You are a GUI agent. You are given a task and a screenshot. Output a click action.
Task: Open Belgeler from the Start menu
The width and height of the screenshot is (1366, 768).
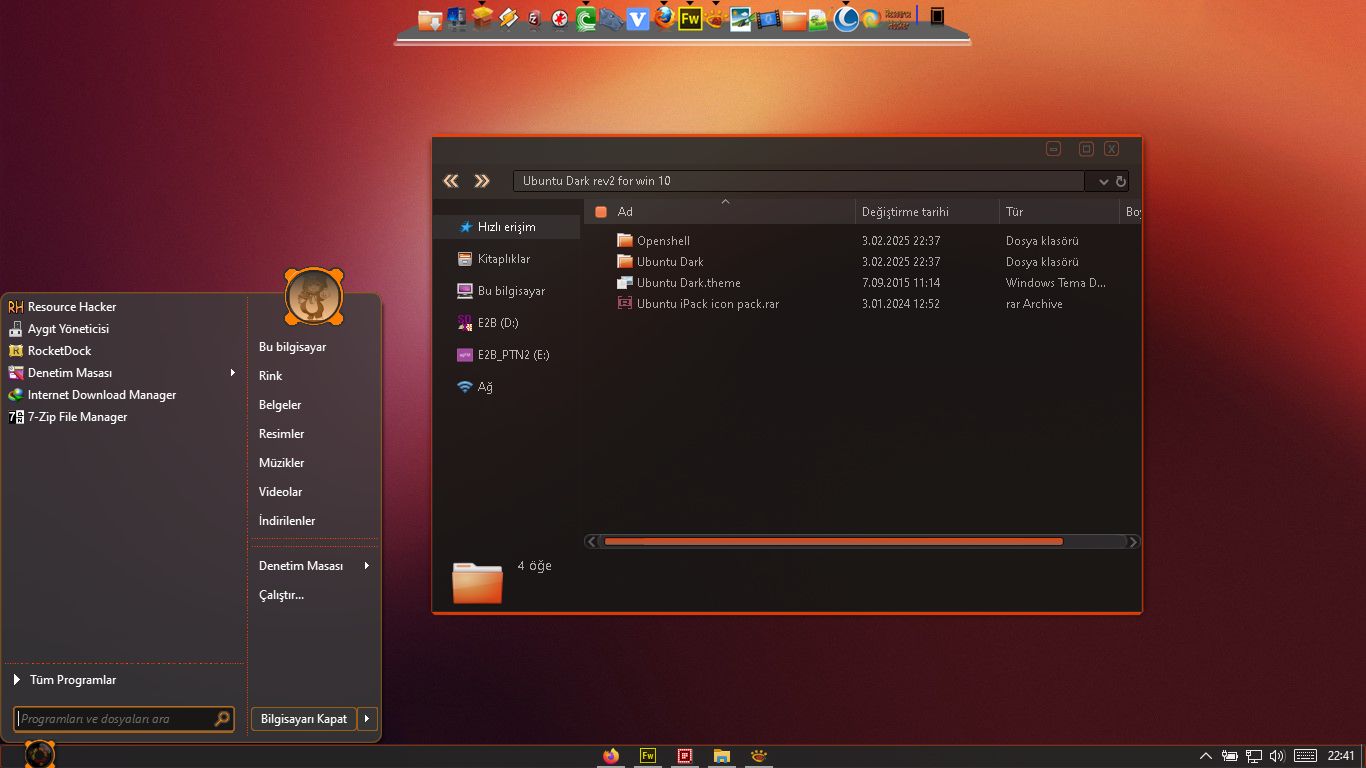pyautogui.click(x=281, y=404)
